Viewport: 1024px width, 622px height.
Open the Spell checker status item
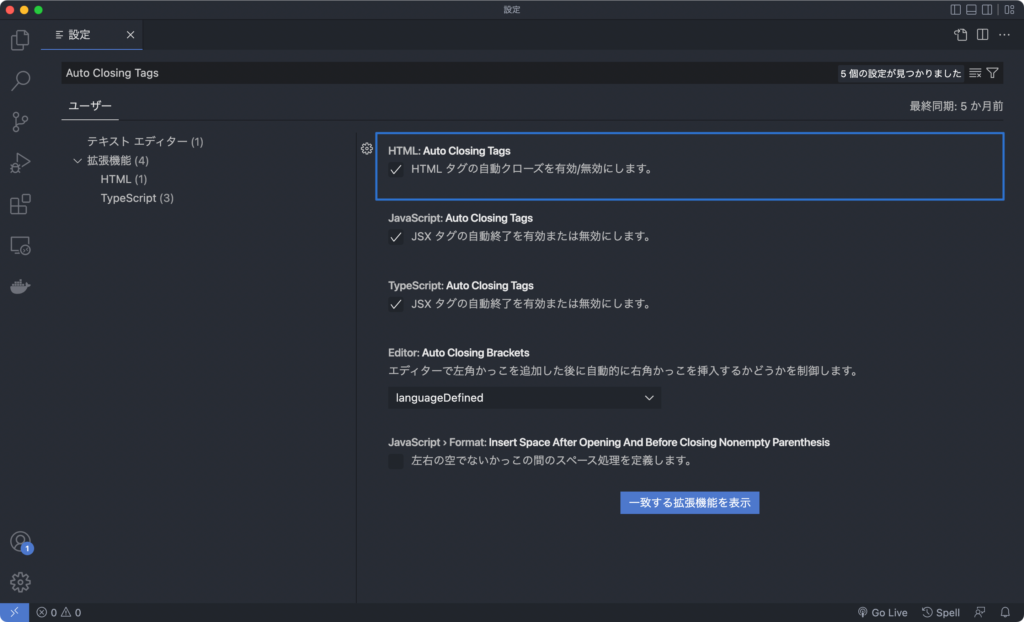(940, 612)
